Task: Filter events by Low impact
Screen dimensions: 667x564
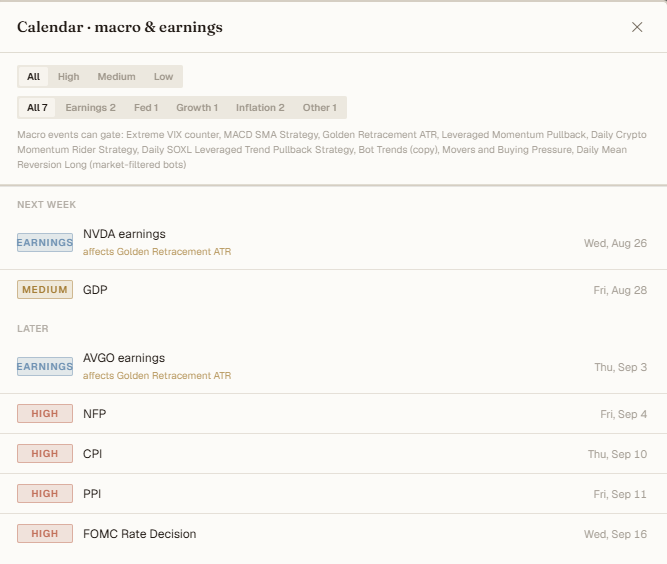Action: pyautogui.click(x=163, y=77)
